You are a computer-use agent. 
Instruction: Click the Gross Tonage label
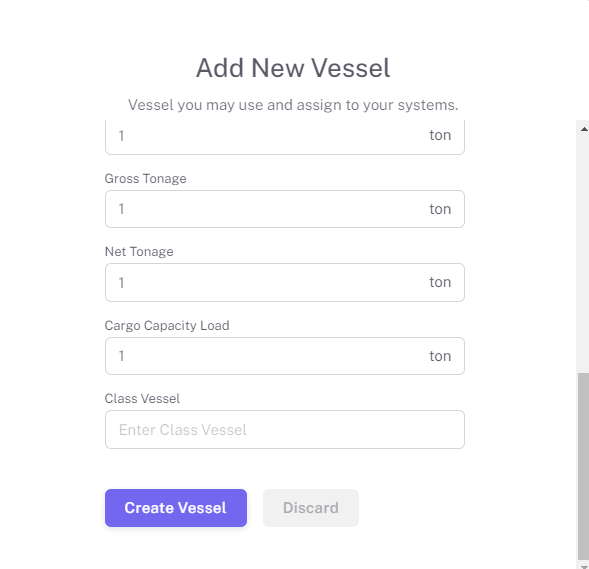point(145,178)
